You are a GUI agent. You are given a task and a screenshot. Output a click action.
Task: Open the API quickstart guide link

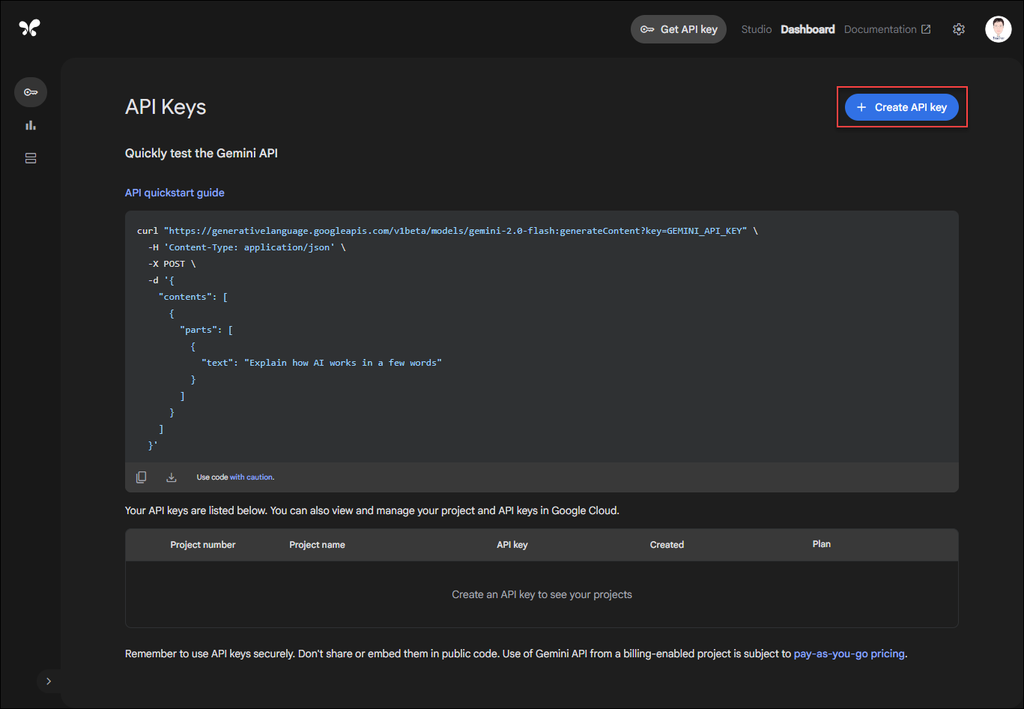tap(174, 193)
